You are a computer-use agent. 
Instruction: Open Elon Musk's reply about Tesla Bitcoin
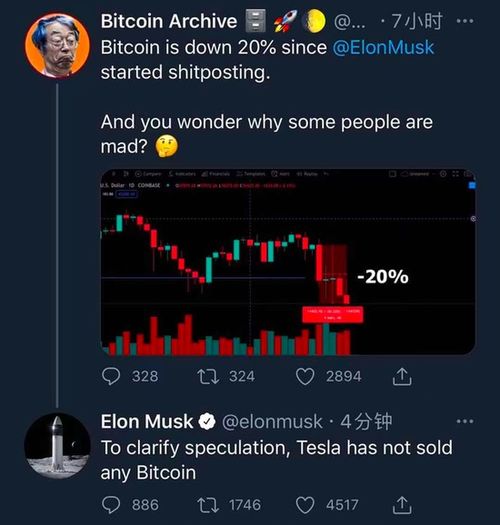pos(277,460)
